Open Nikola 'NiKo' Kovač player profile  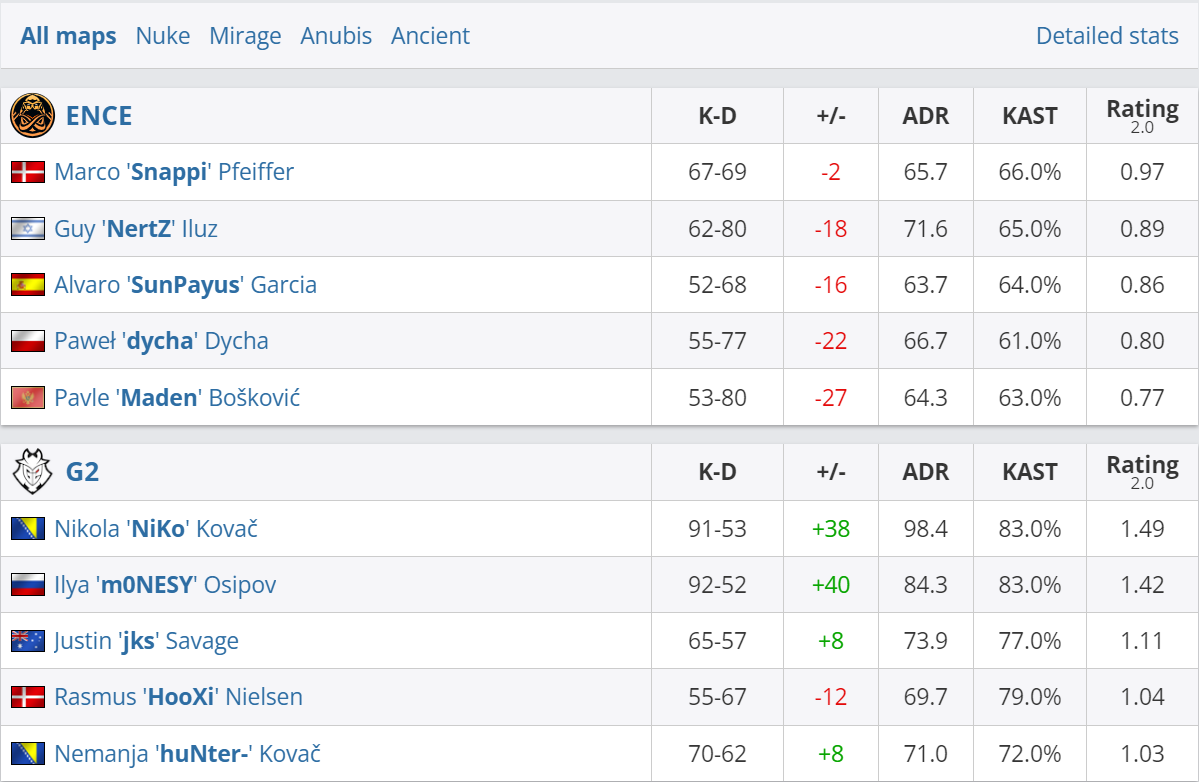(156, 528)
